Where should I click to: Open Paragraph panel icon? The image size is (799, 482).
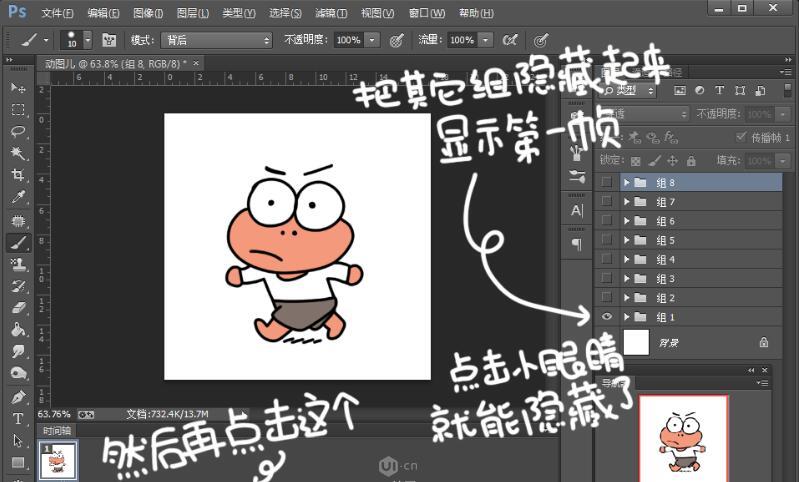(577, 245)
